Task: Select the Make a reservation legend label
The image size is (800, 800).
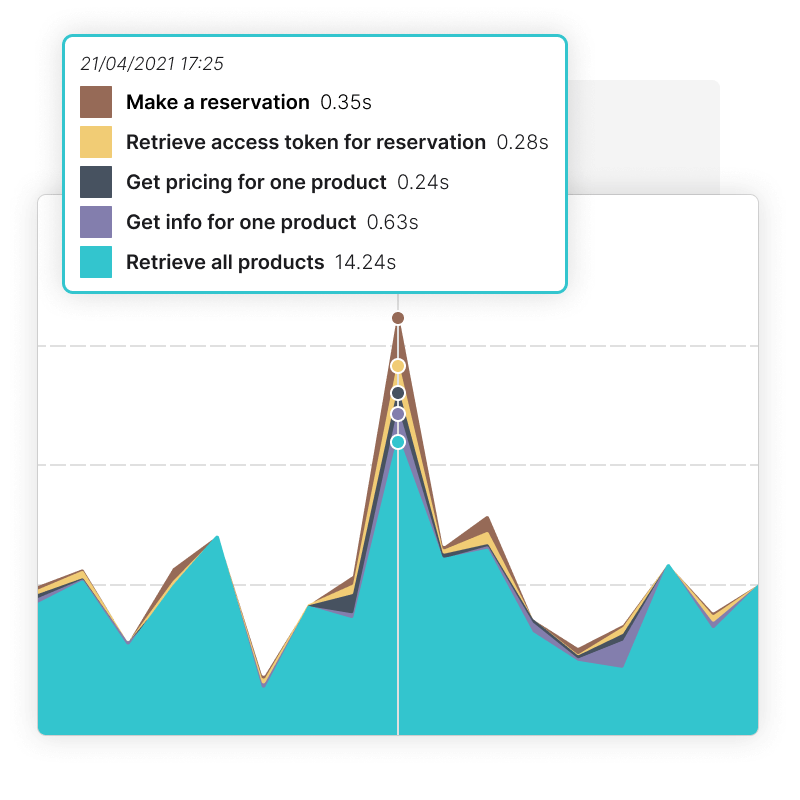Action: tap(218, 102)
